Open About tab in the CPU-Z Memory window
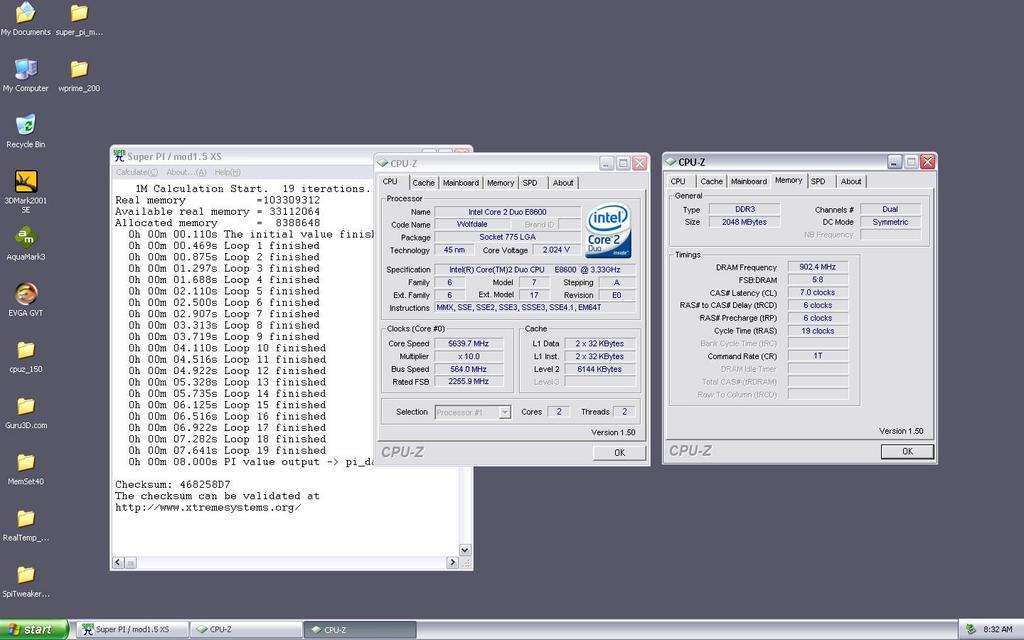1024x640 pixels. click(x=851, y=182)
